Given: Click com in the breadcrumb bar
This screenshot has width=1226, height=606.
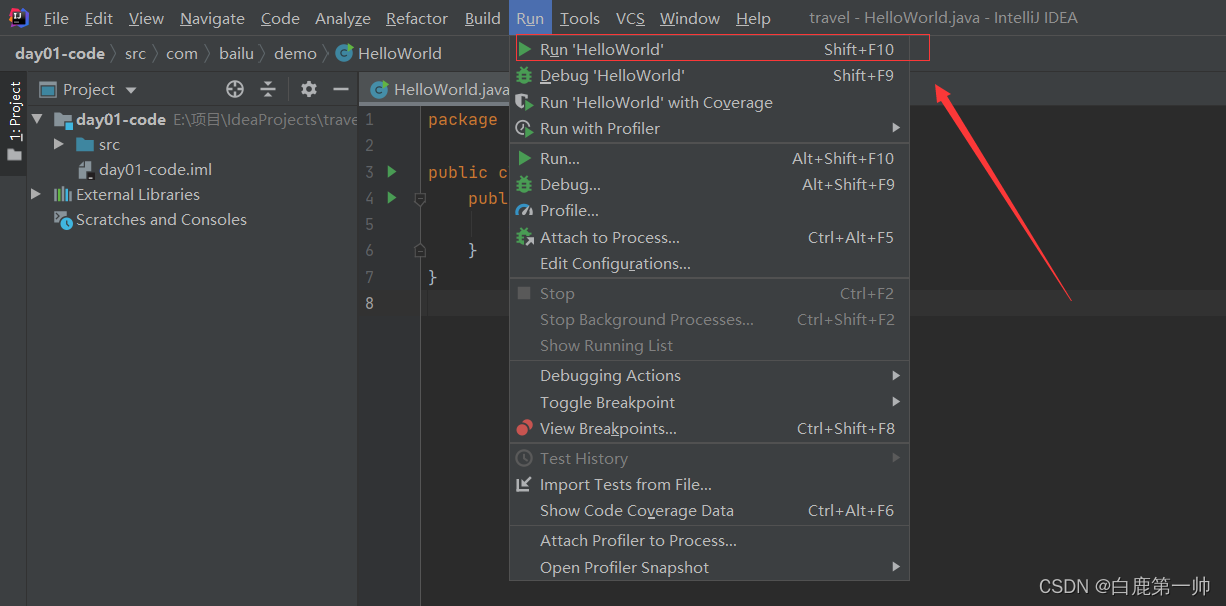Looking at the screenshot, I should click(182, 53).
